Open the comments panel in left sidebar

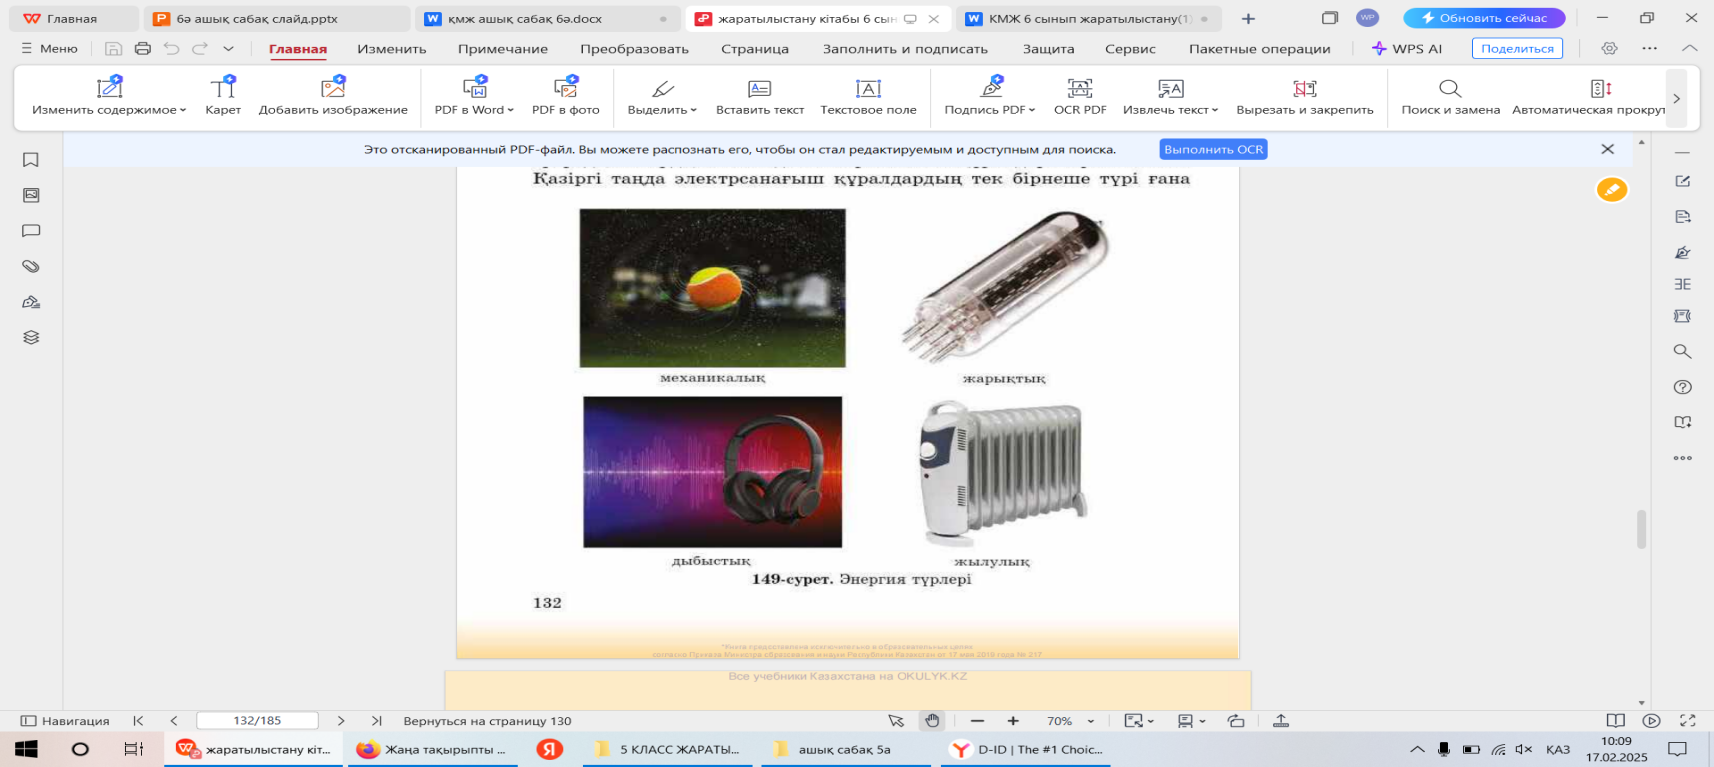click(31, 231)
